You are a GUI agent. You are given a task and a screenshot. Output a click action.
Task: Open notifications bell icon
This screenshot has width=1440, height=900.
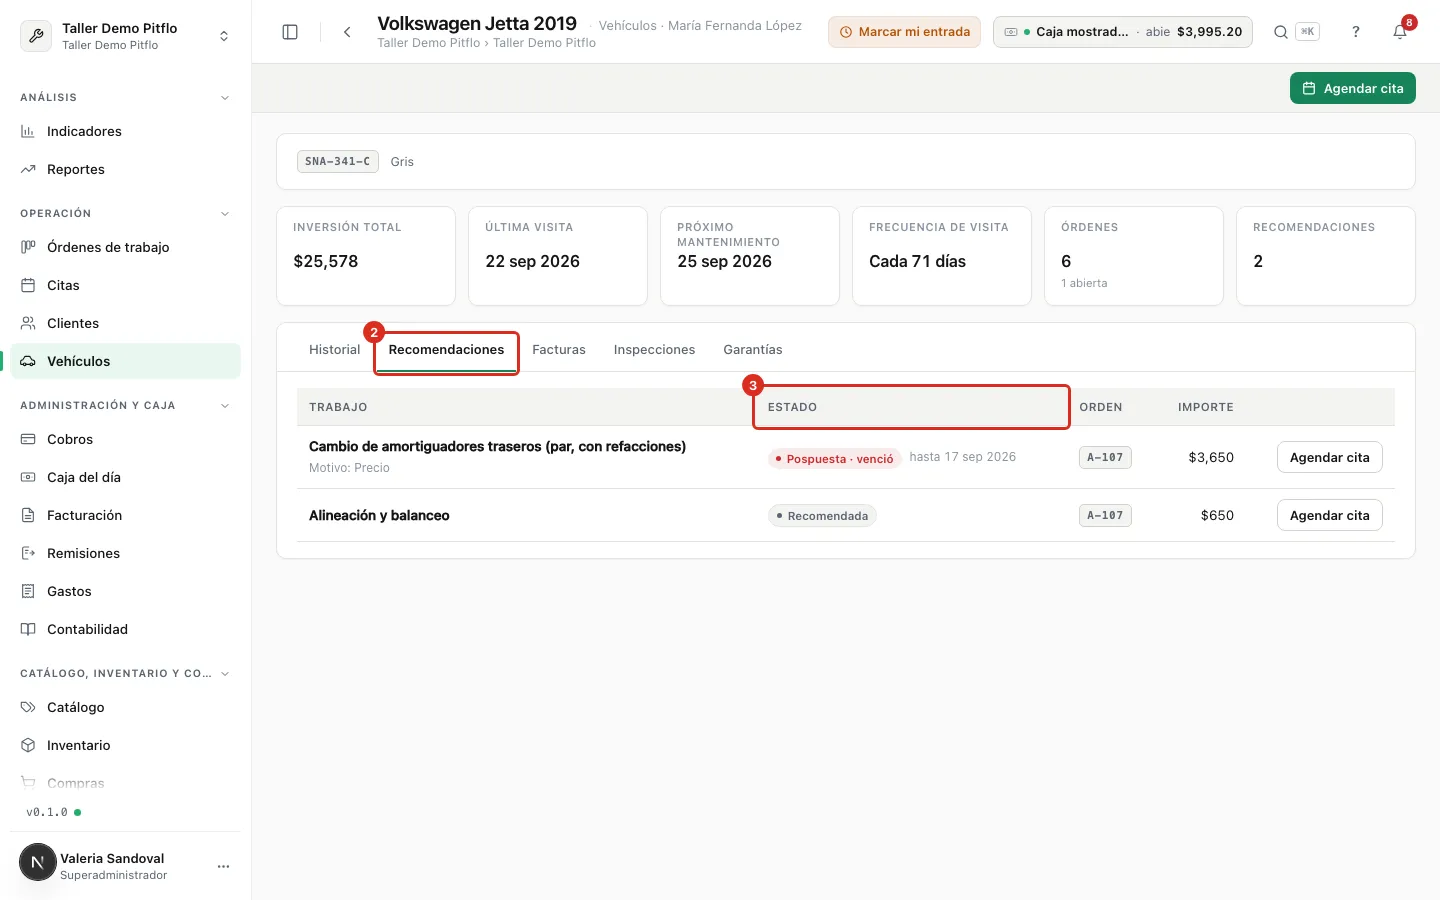1400,32
